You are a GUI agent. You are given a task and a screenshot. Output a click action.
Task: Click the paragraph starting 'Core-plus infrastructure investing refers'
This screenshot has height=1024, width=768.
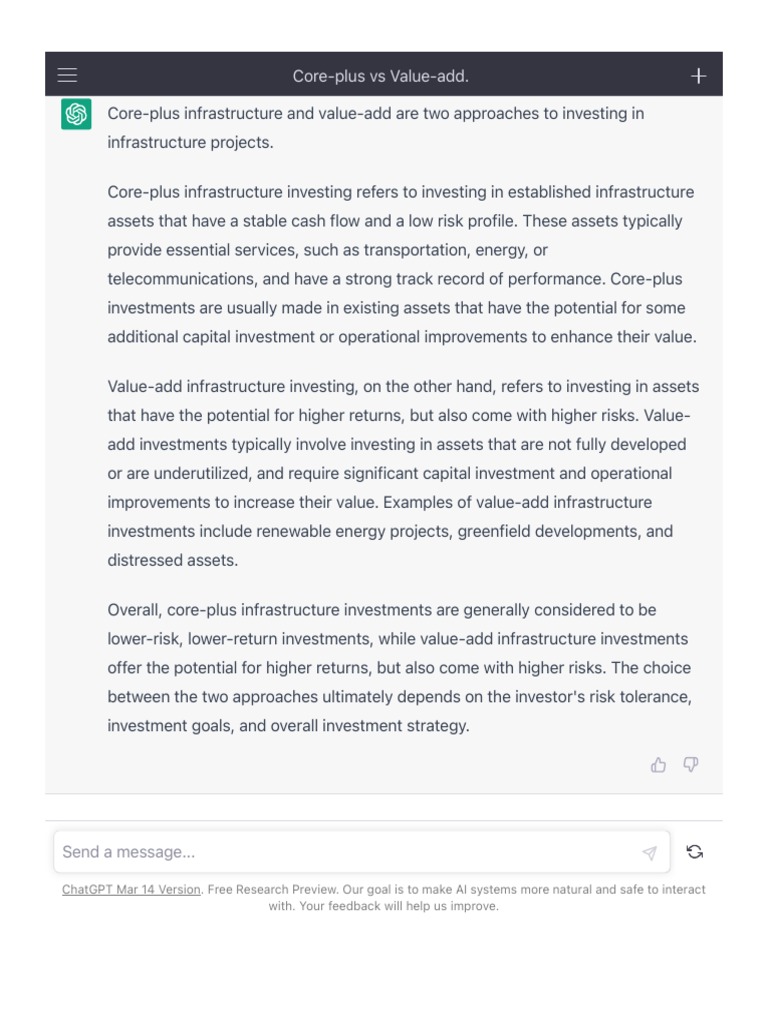tap(401, 264)
